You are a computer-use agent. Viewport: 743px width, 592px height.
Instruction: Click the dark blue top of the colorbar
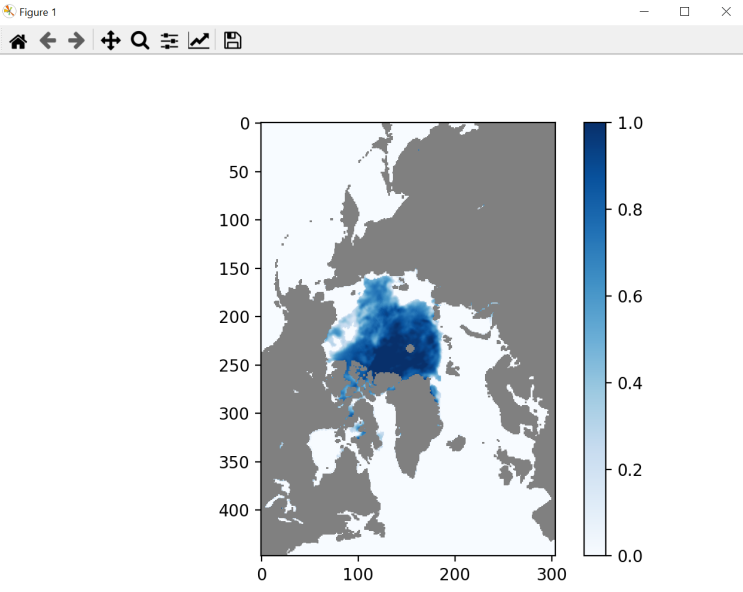(594, 128)
